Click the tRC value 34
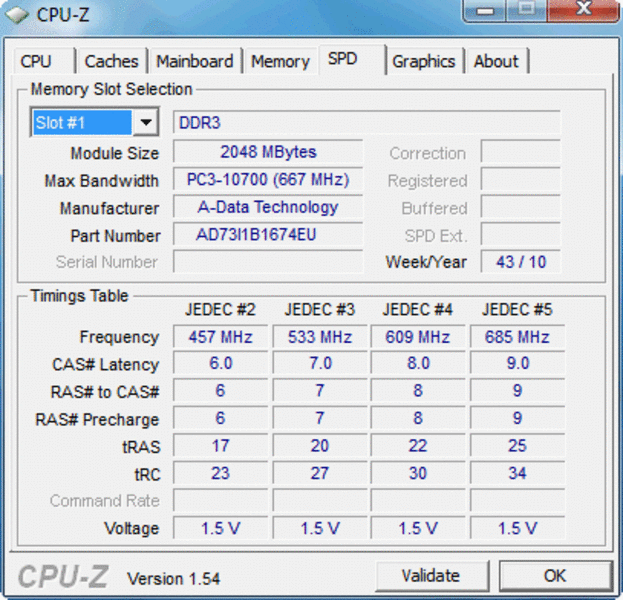Viewport: 623px width, 600px height. (517, 473)
